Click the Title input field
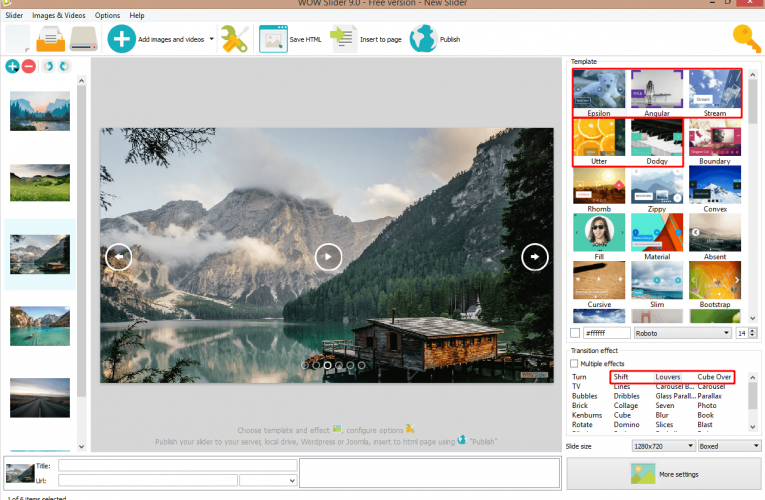765x500 pixels. [178, 465]
